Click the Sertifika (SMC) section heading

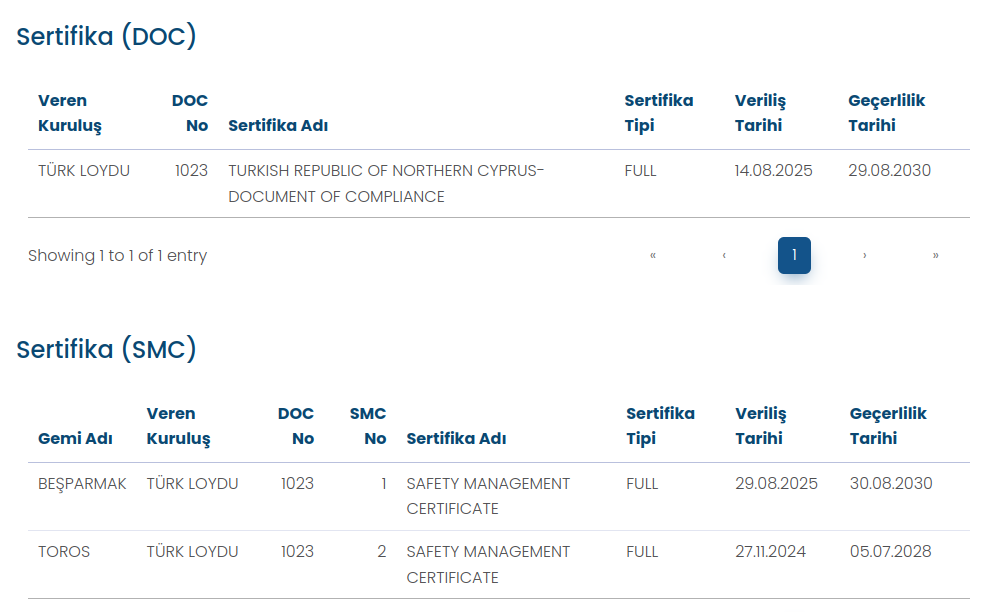[106, 349]
